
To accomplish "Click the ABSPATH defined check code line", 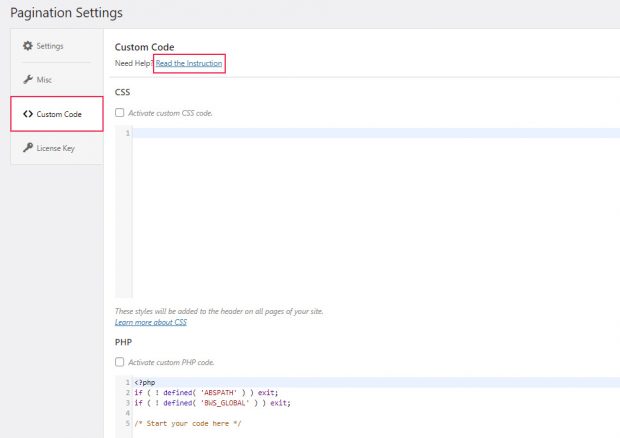I will point(206,393).
